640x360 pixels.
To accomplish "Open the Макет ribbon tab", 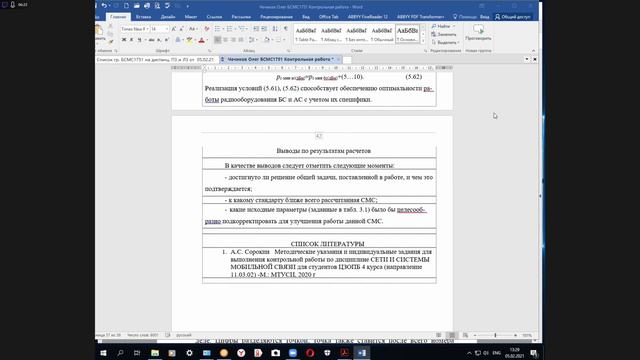I will 191,17.
